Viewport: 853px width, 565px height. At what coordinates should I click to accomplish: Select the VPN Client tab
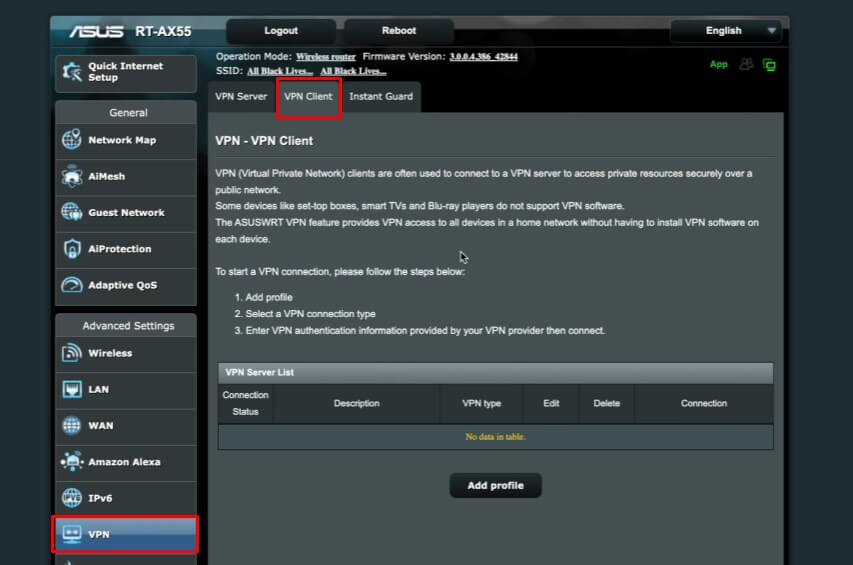coord(309,97)
